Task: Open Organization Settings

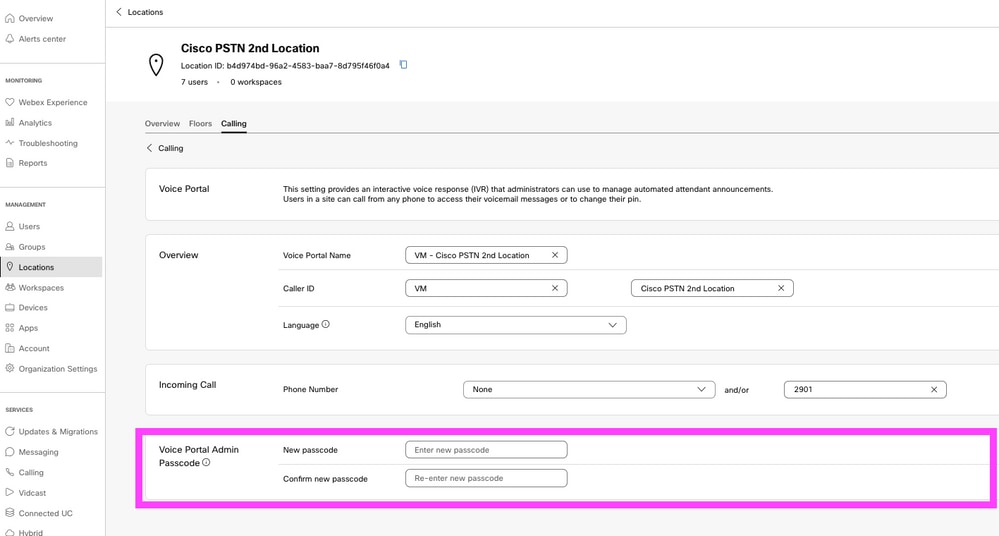Action: click(x=58, y=369)
